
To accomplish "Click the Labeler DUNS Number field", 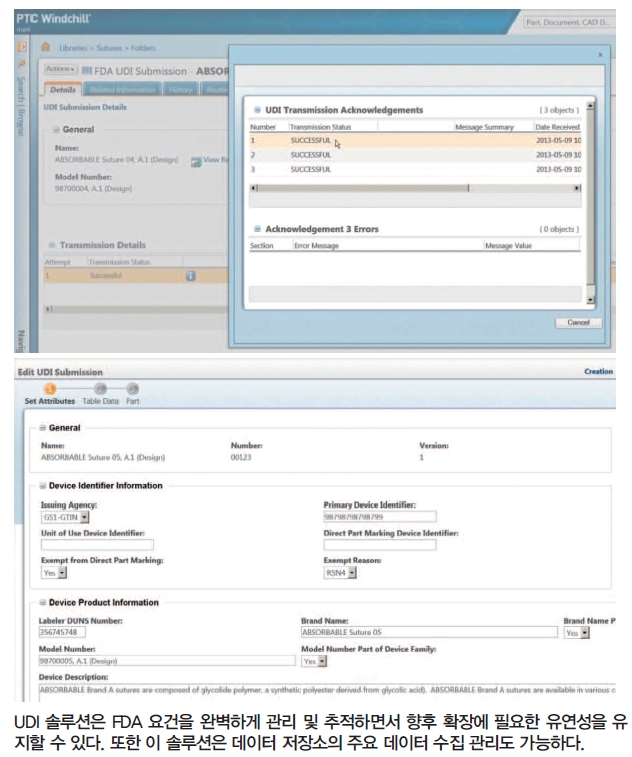I will (x=62, y=632).
